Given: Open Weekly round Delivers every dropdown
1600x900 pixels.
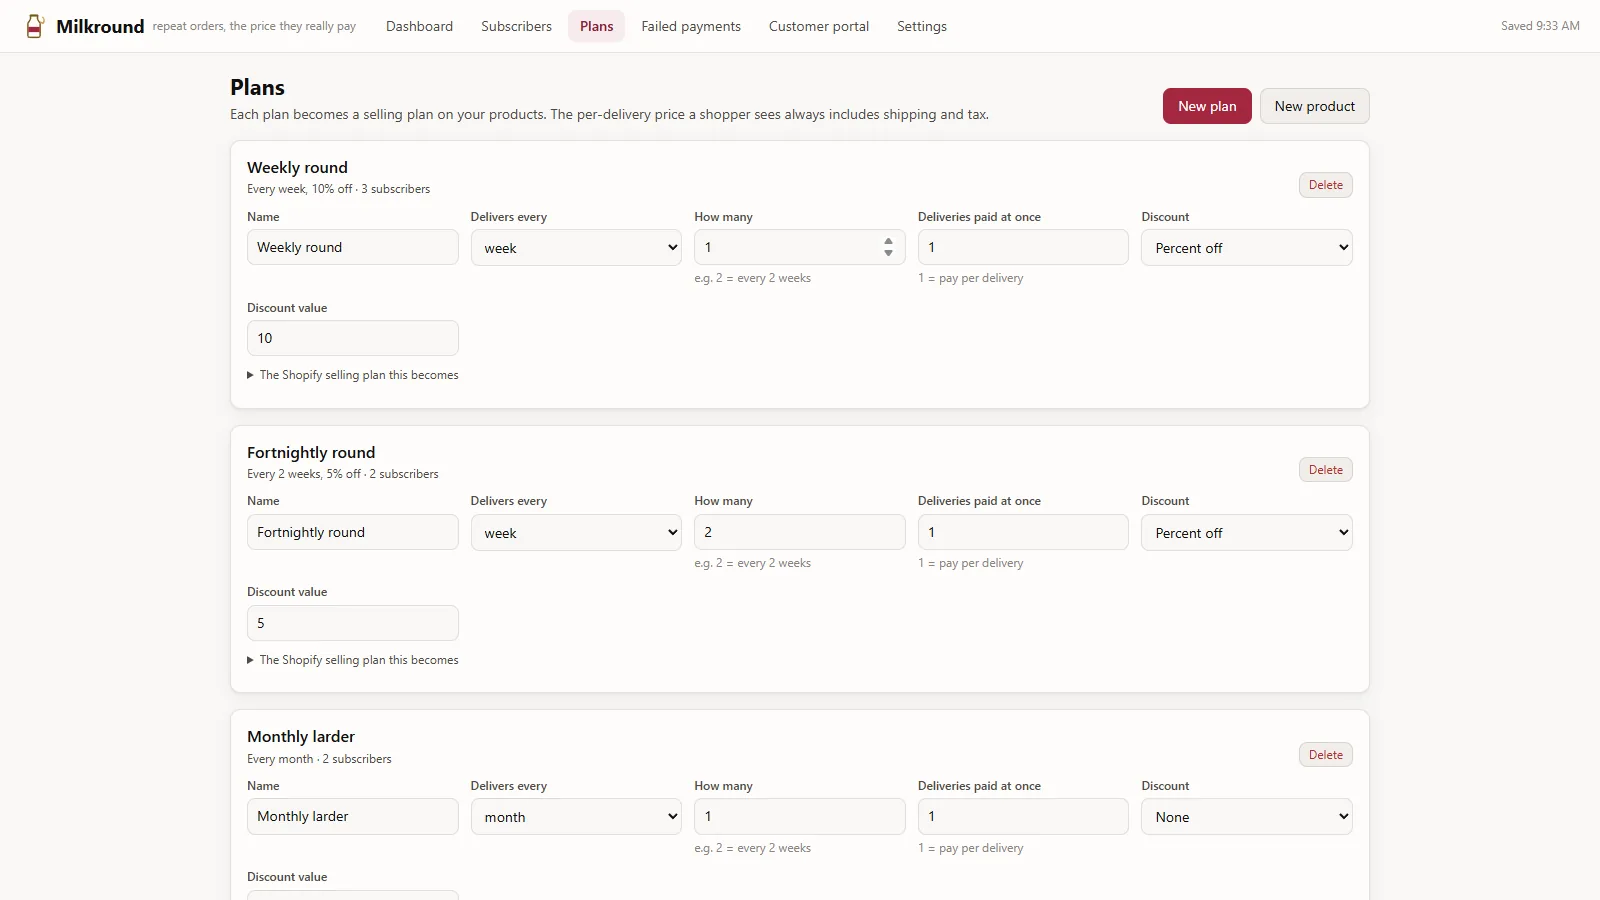Looking at the screenshot, I should tap(576, 248).
